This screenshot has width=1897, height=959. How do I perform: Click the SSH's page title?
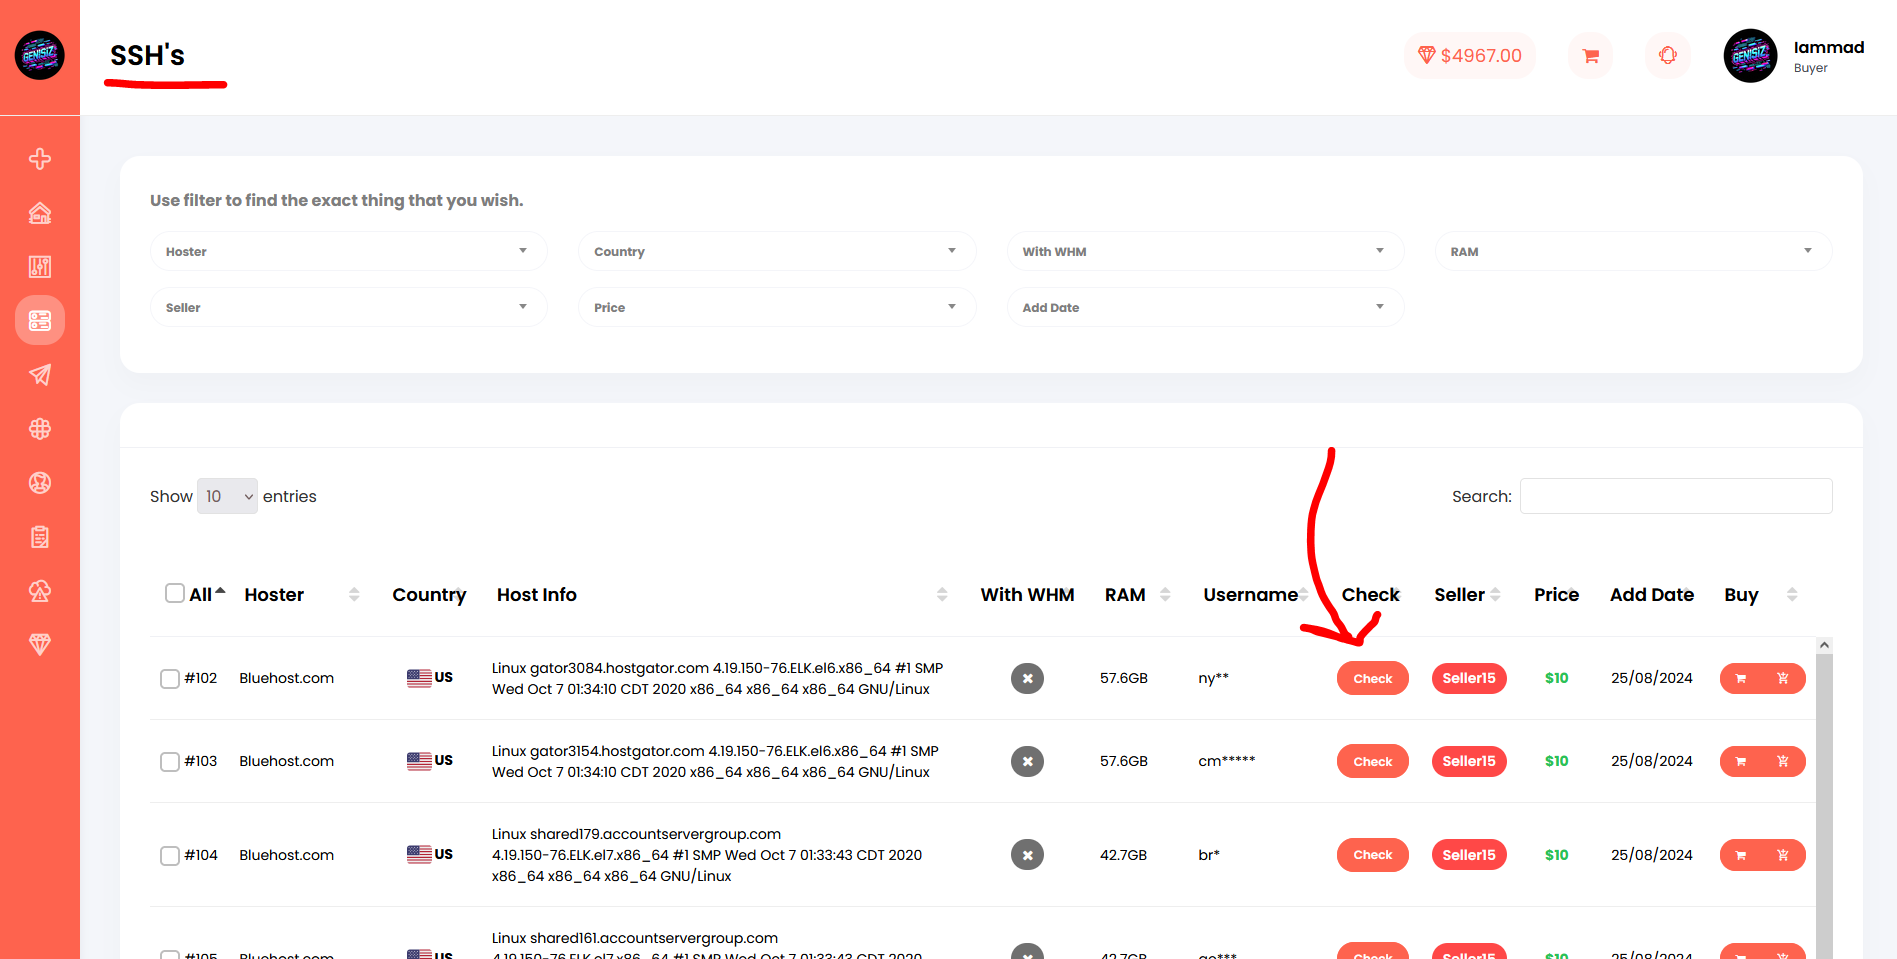pyautogui.click(x=147, y=56)
